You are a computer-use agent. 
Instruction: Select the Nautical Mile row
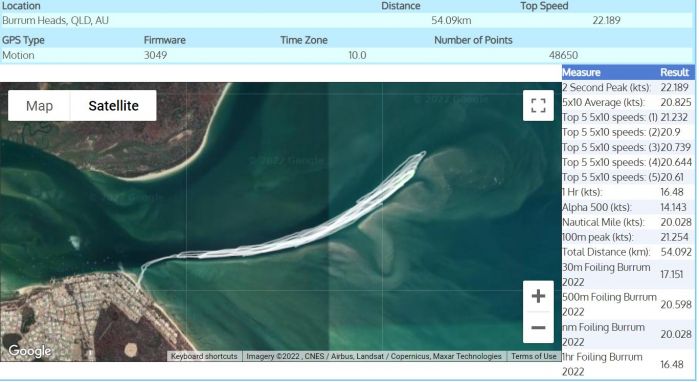point(628,222)
